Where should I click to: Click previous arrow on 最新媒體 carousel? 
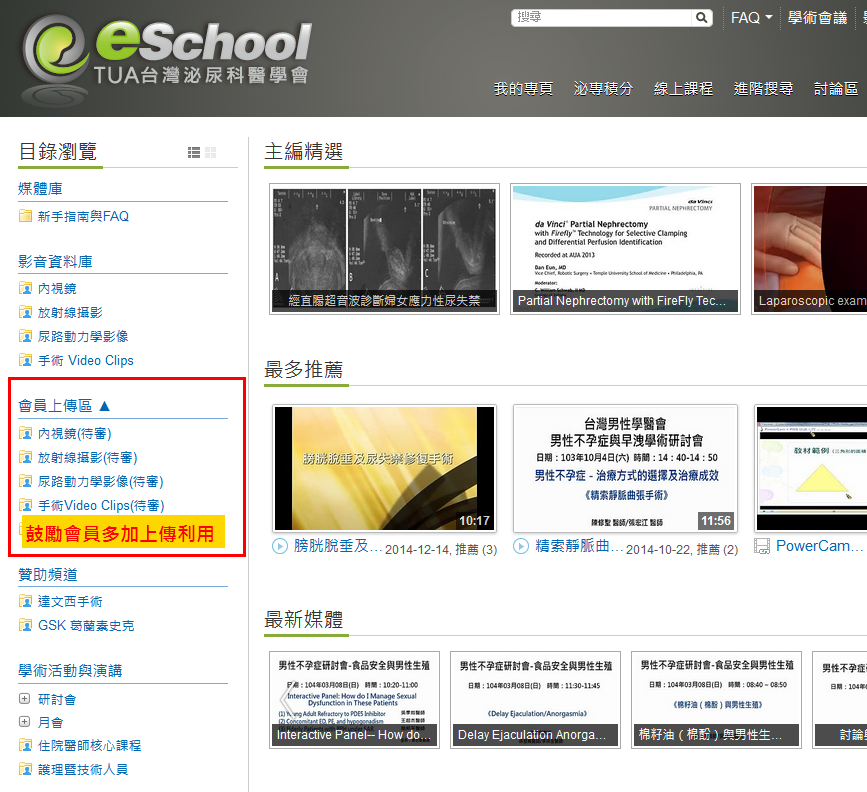tap(286, 700)
